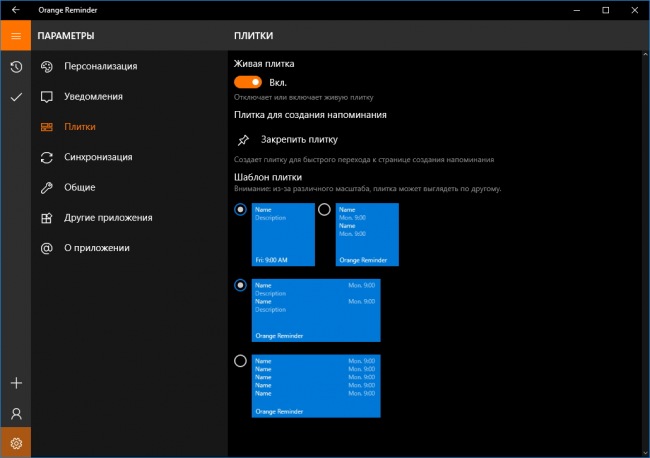
Task: Open the Другие приложения section
Action: pyautogui.click(x=129, y=218)
